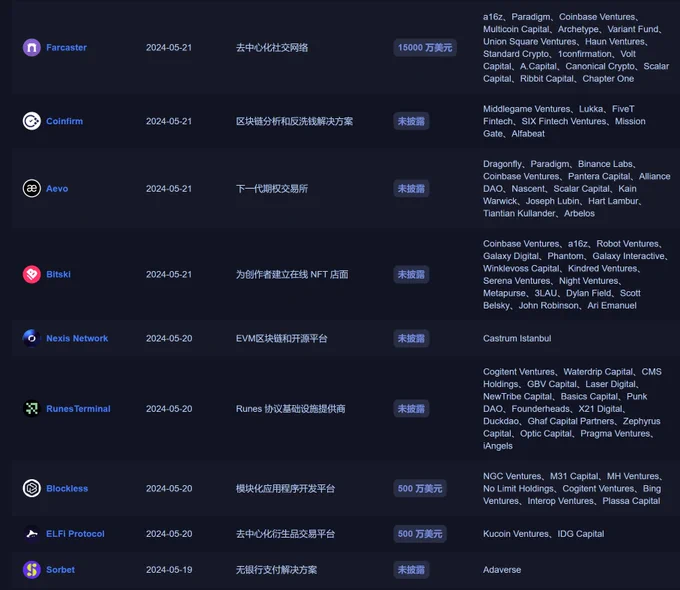Click Bitski's investor list starting Coinbase Ventures

click(575, 274)
